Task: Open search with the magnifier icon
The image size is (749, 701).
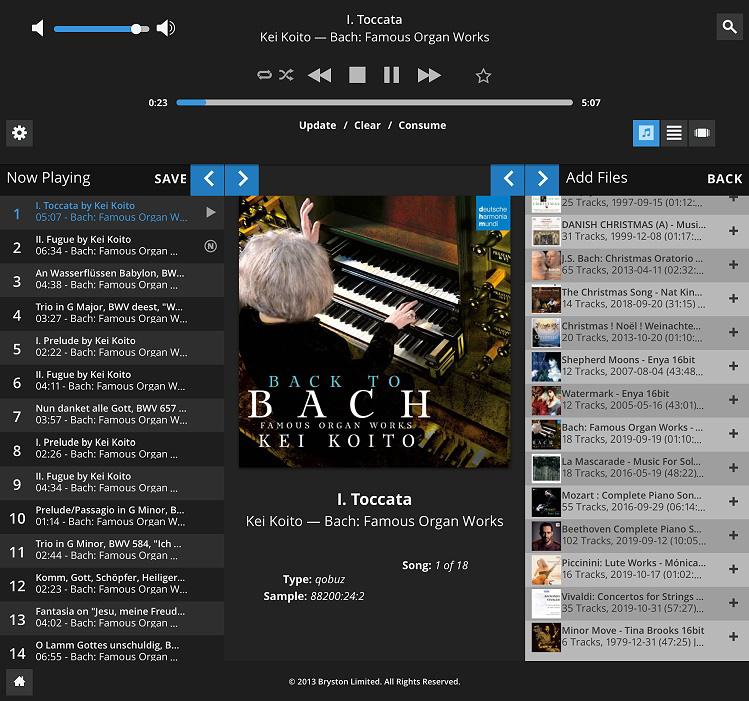Action: [x=730, y=27]
